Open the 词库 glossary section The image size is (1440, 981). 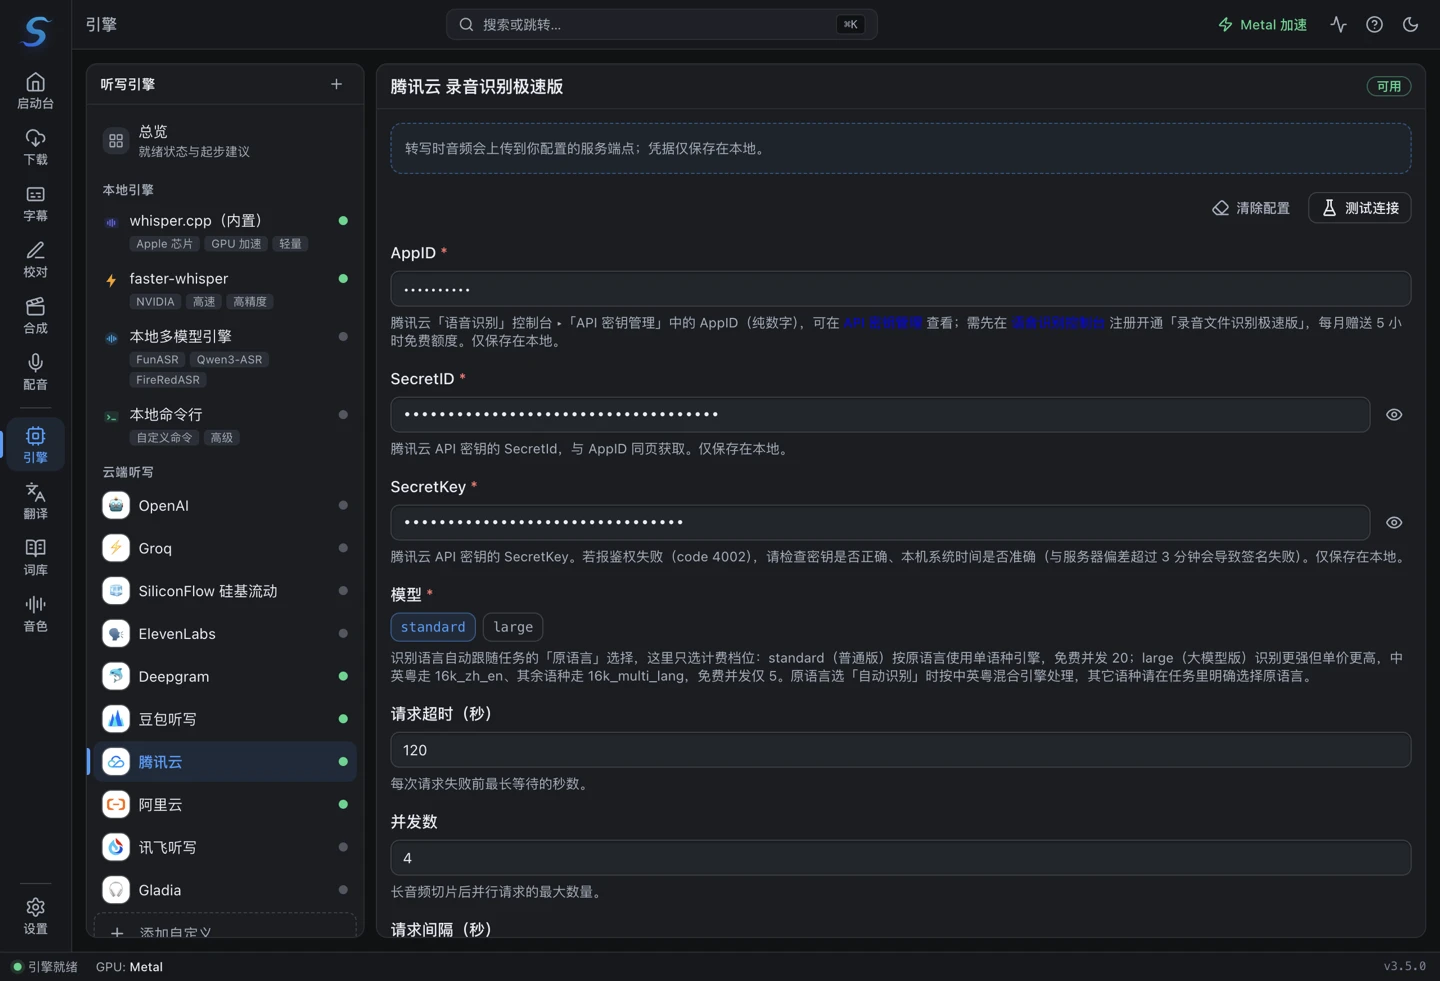[35, 557]
